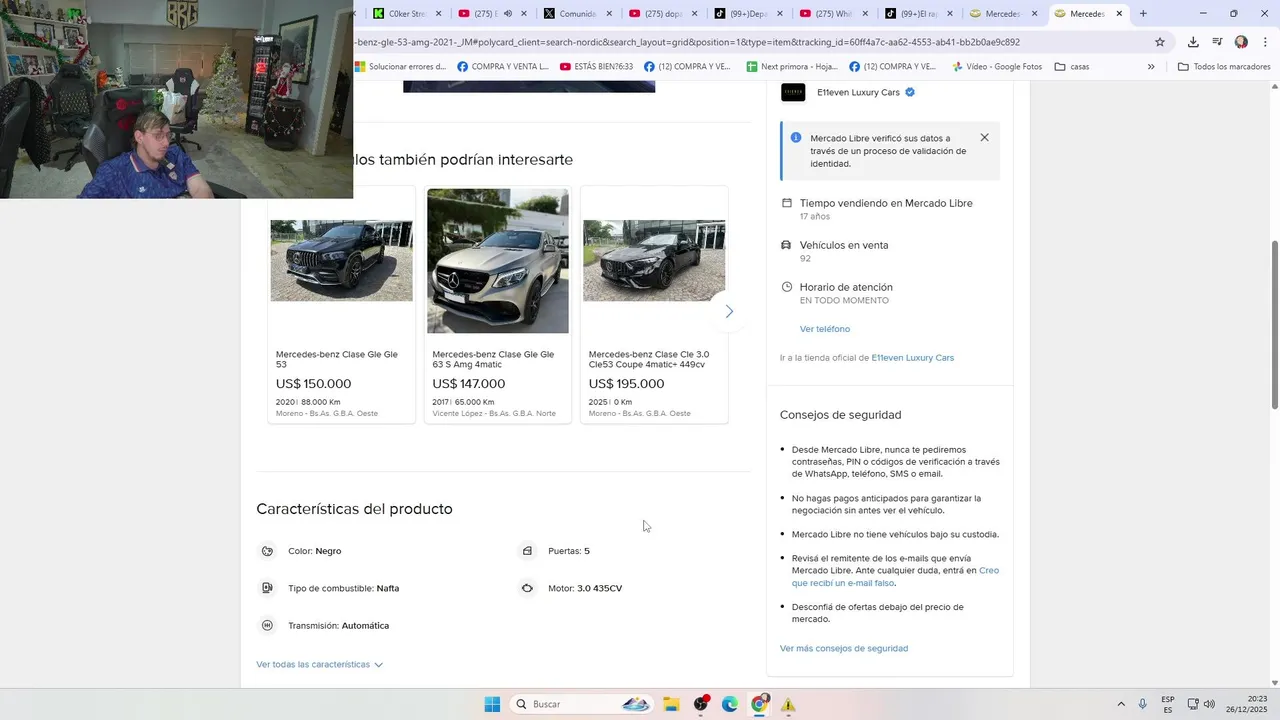Click the network icon in system tray
Image resolution: width=1280 pixels, height=720 pixels.
[x=1192, y=704]
